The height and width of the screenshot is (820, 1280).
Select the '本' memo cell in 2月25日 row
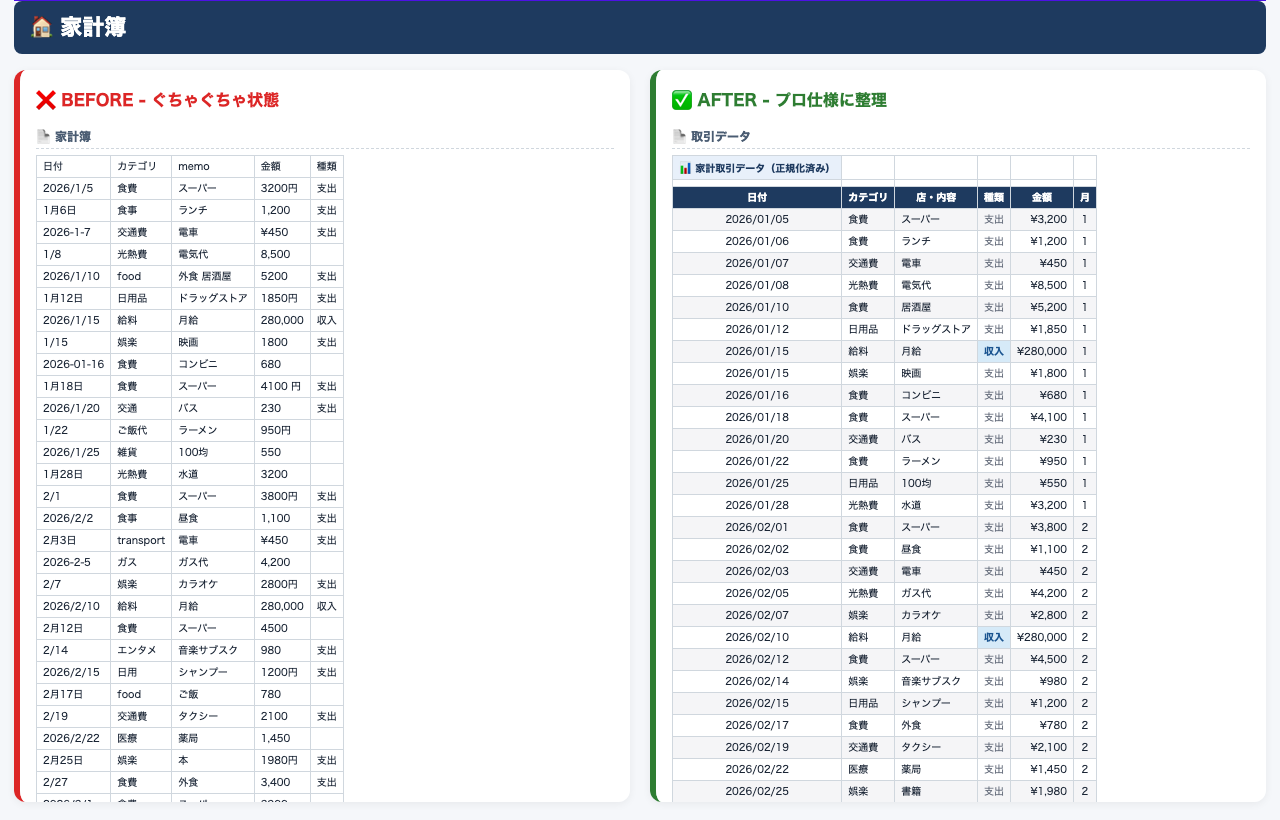click(213, 760)
